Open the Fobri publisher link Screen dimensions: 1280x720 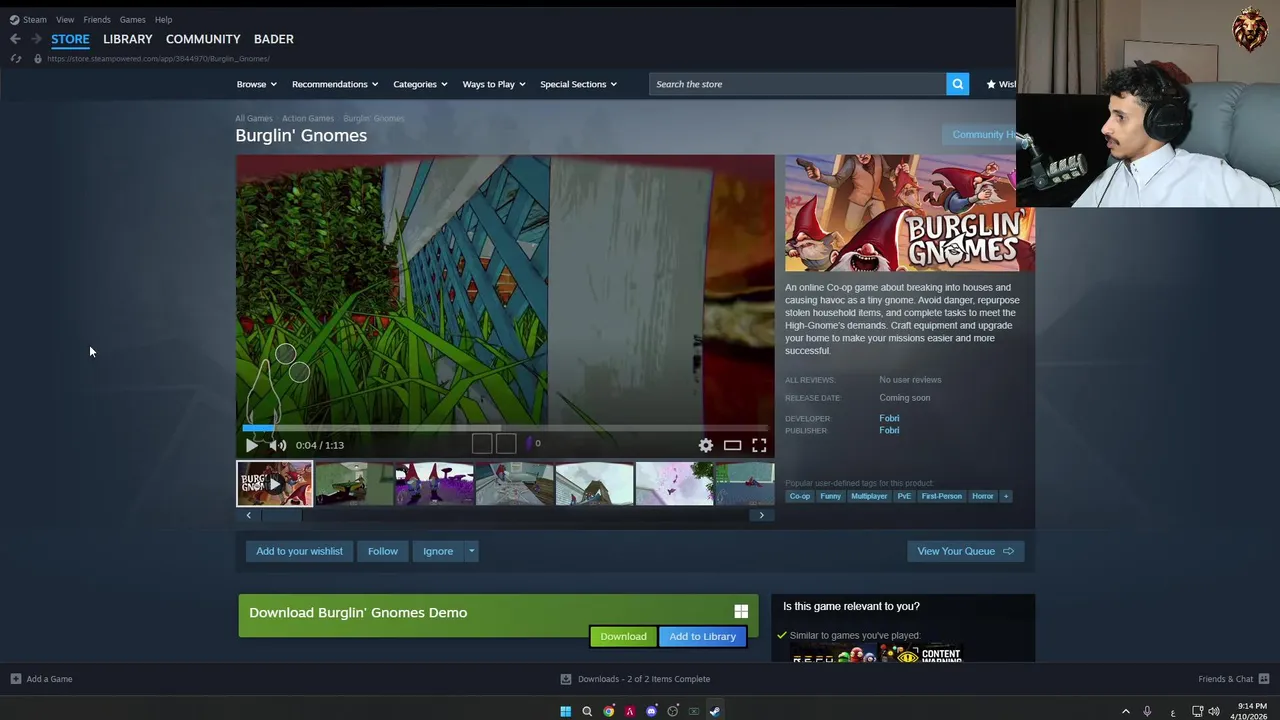coord(889,430)
